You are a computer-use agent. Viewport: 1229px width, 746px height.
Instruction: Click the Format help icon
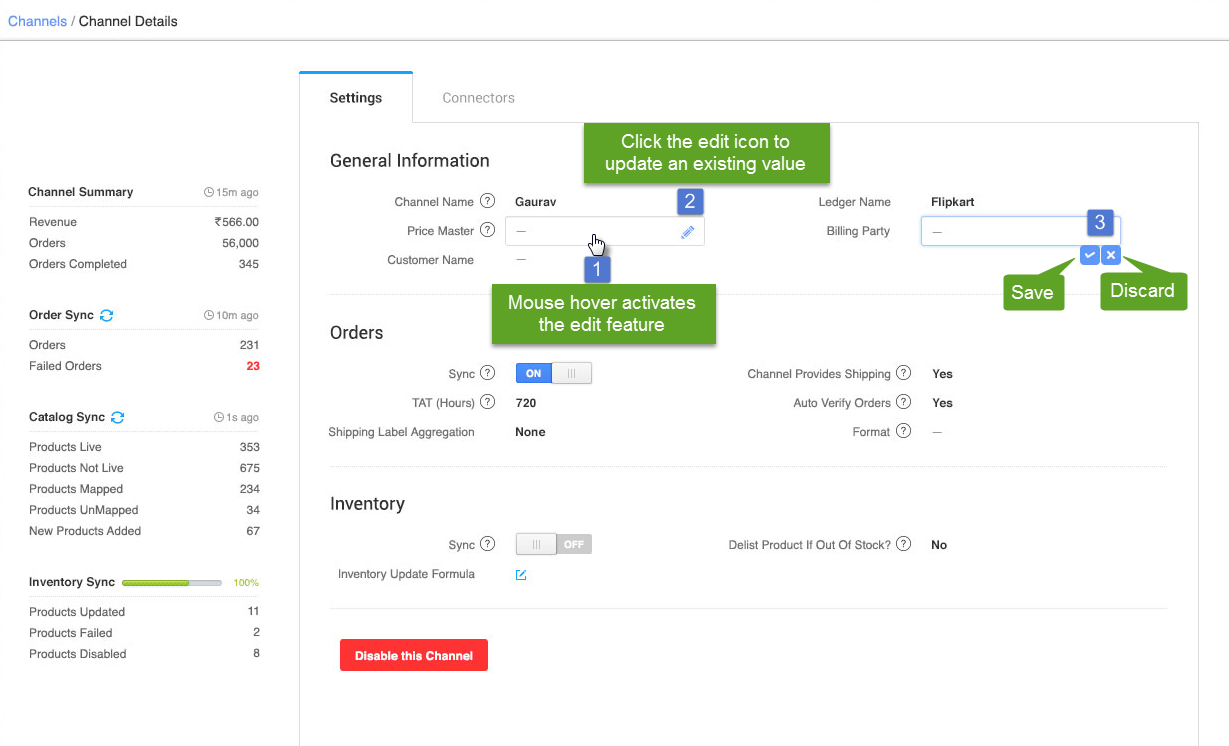click(x=903, y=431)
